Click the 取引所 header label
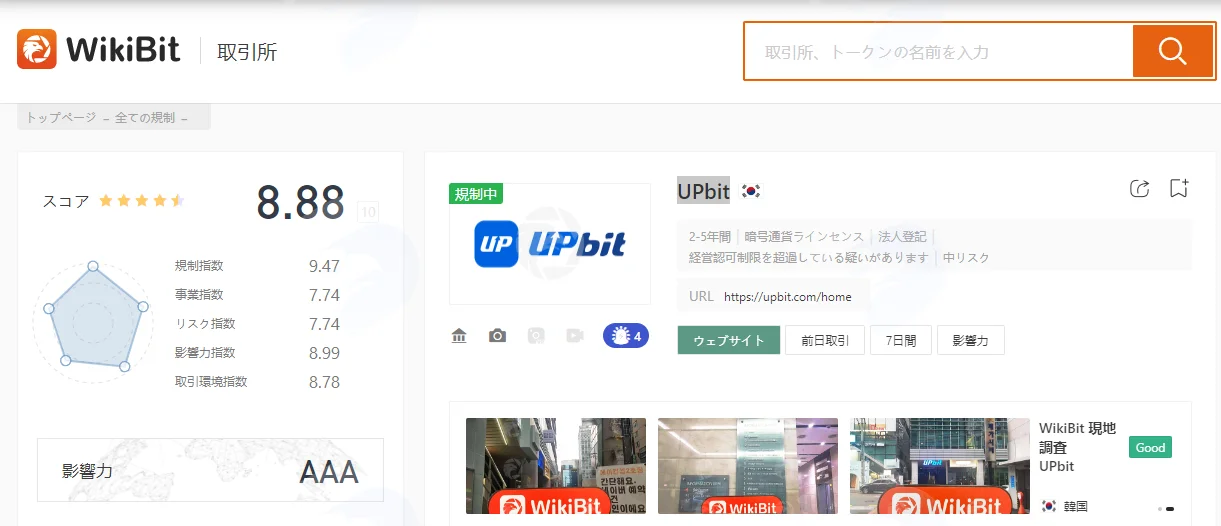Image resolution: width=1221 pixels, height=526 pixels. coord(247,52)
